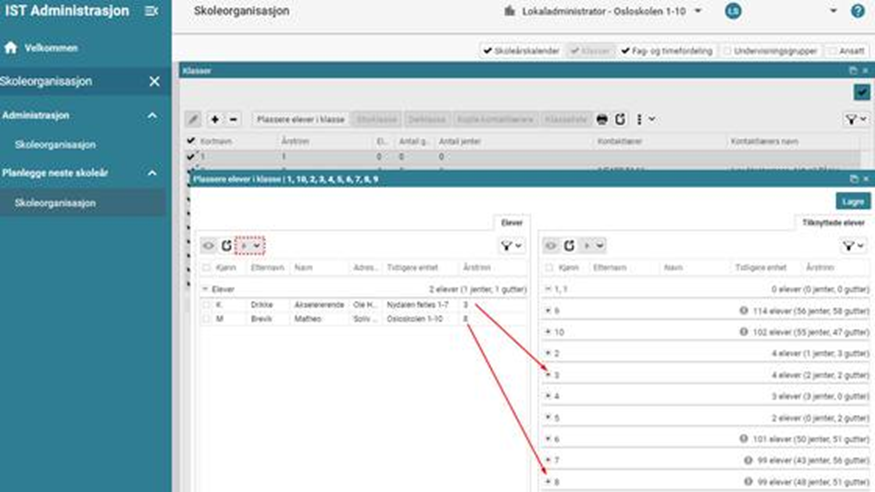Open filter dropdown in Elever panel
This screenshot has height=492, width=875.
(511, 245)
